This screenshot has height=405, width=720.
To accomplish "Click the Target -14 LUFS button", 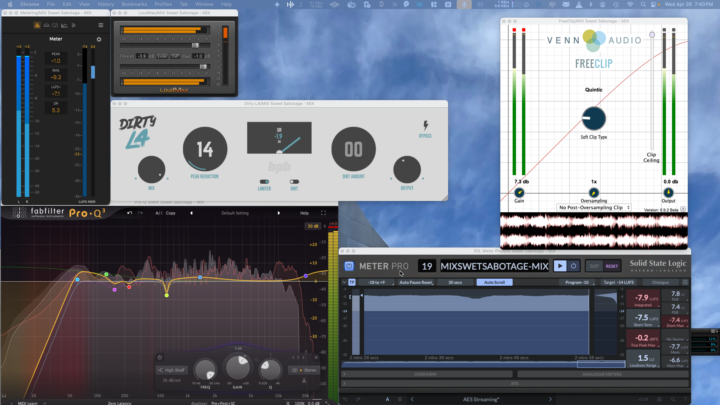I will tap(619, 282).
